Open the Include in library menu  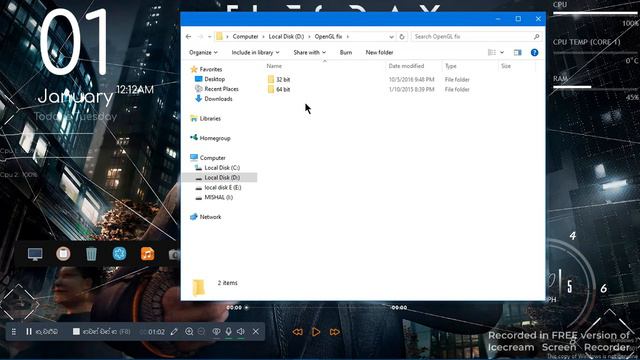[255, 52]
